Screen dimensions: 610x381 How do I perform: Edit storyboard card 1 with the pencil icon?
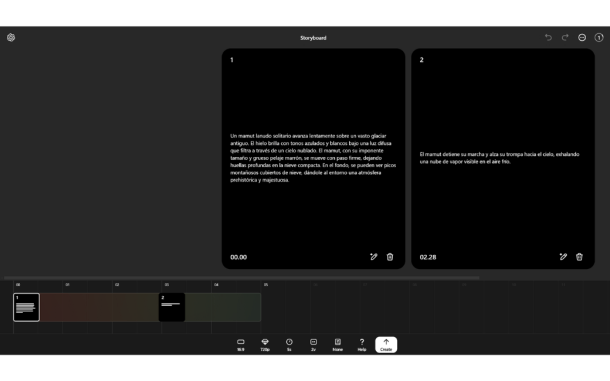click(x=373, y=256)
